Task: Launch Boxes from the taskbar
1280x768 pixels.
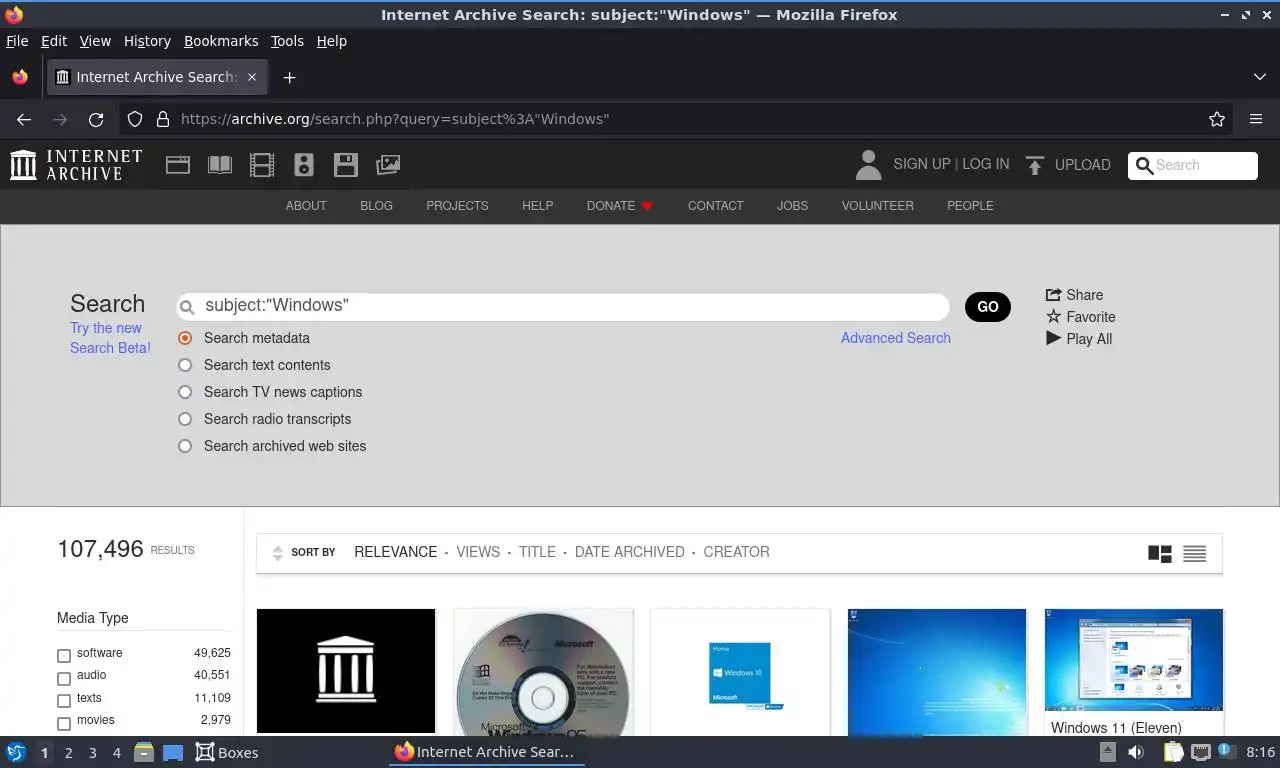Action: 227,752
